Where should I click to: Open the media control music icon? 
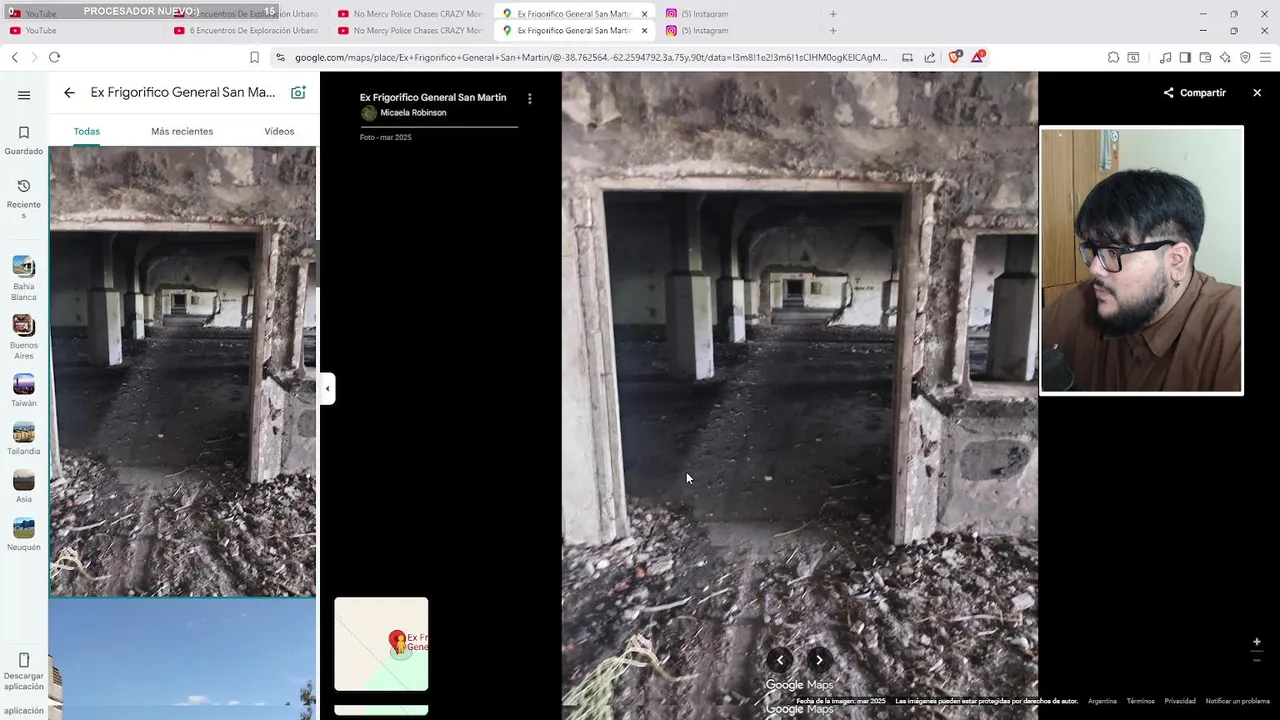[1165, 57]
